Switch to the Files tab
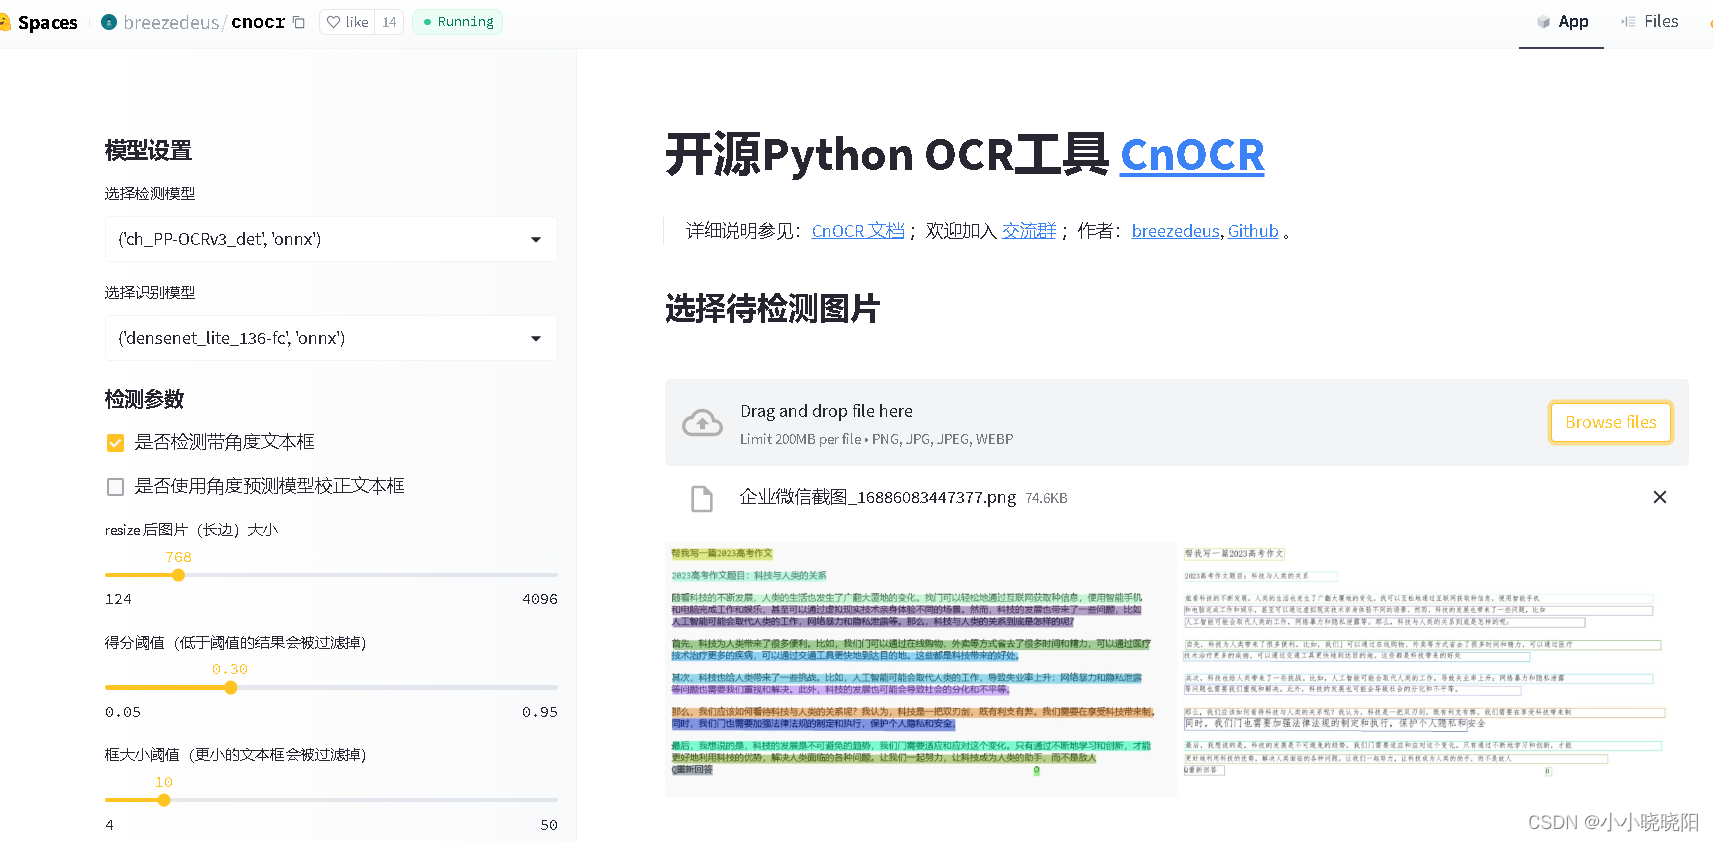The width and height of the screenshot is (1713, 841). [x=1650, y=22]
